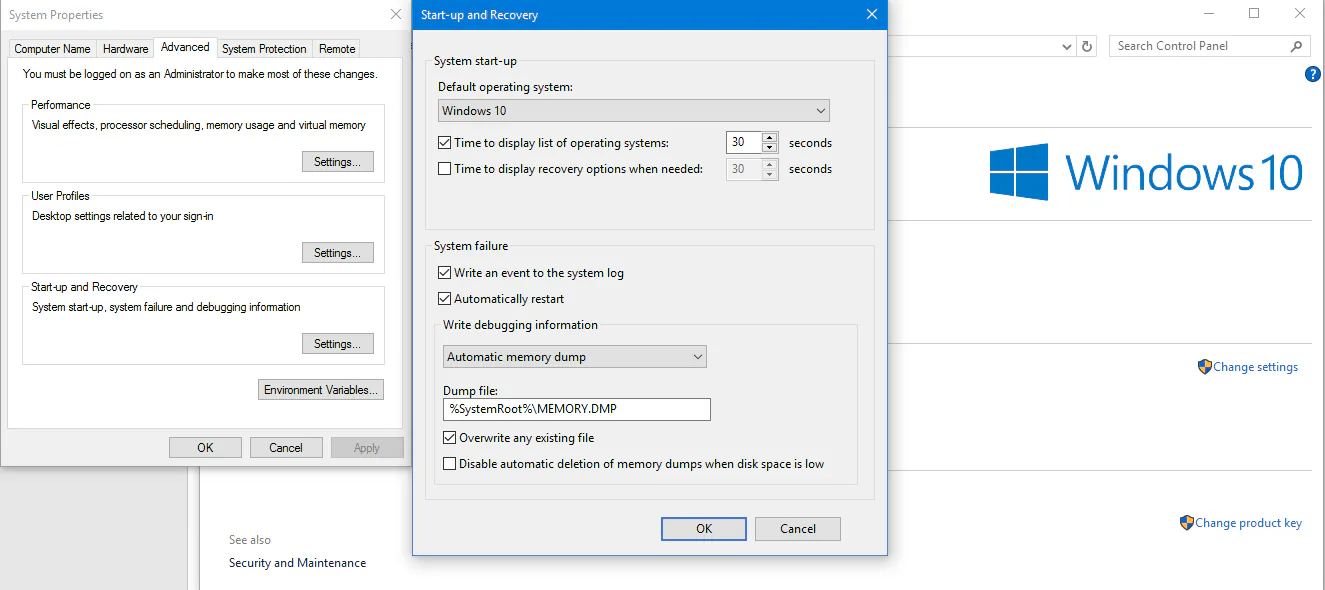Close the System Properties window
This screenshot has height=590, width=1325.
click(395, 15)
